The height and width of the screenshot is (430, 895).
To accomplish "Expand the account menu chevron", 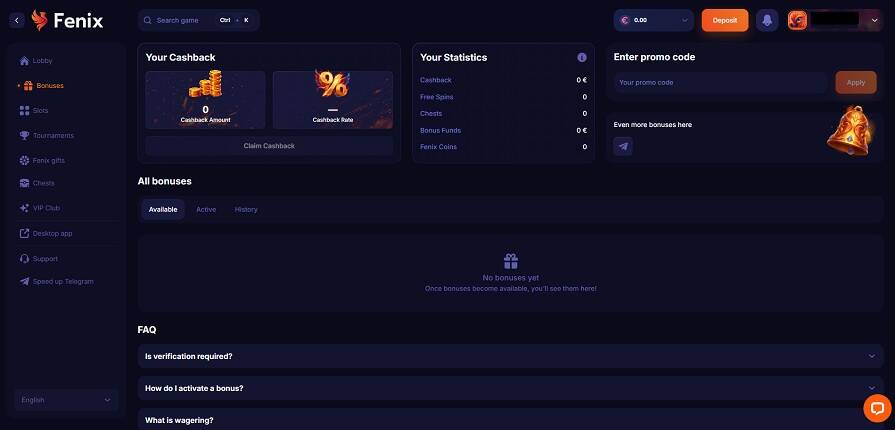I will (x=874, y=20).
